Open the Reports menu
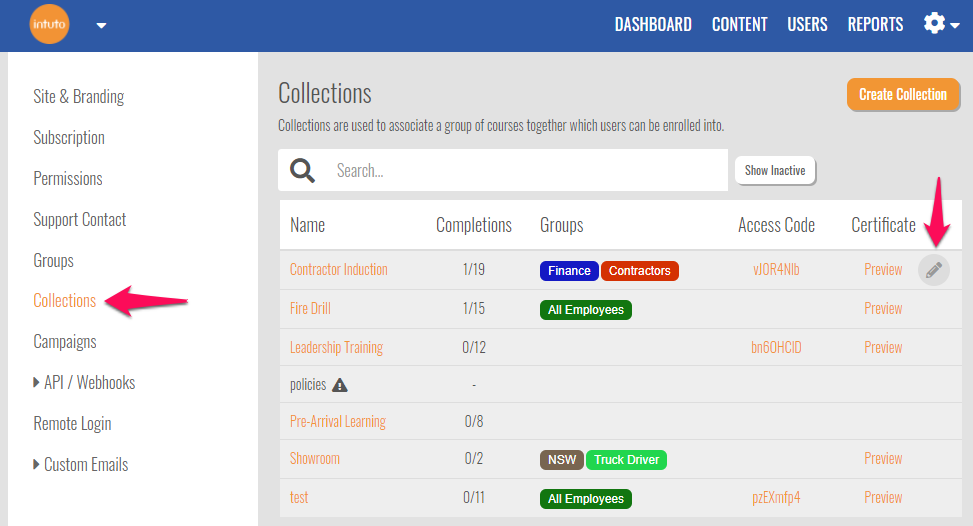Image resolution: width=973 pixels, height=526 pixels. [x=875, y=25]
